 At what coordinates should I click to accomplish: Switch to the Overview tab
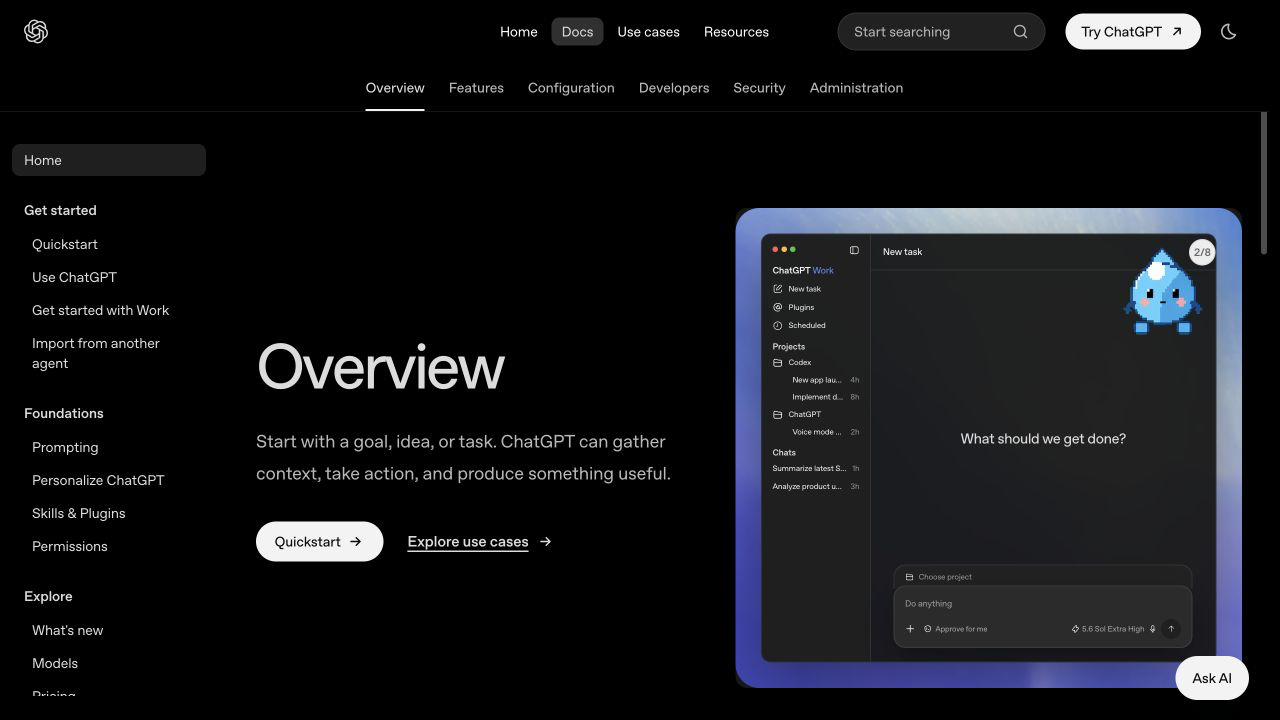tap(395, 88)
